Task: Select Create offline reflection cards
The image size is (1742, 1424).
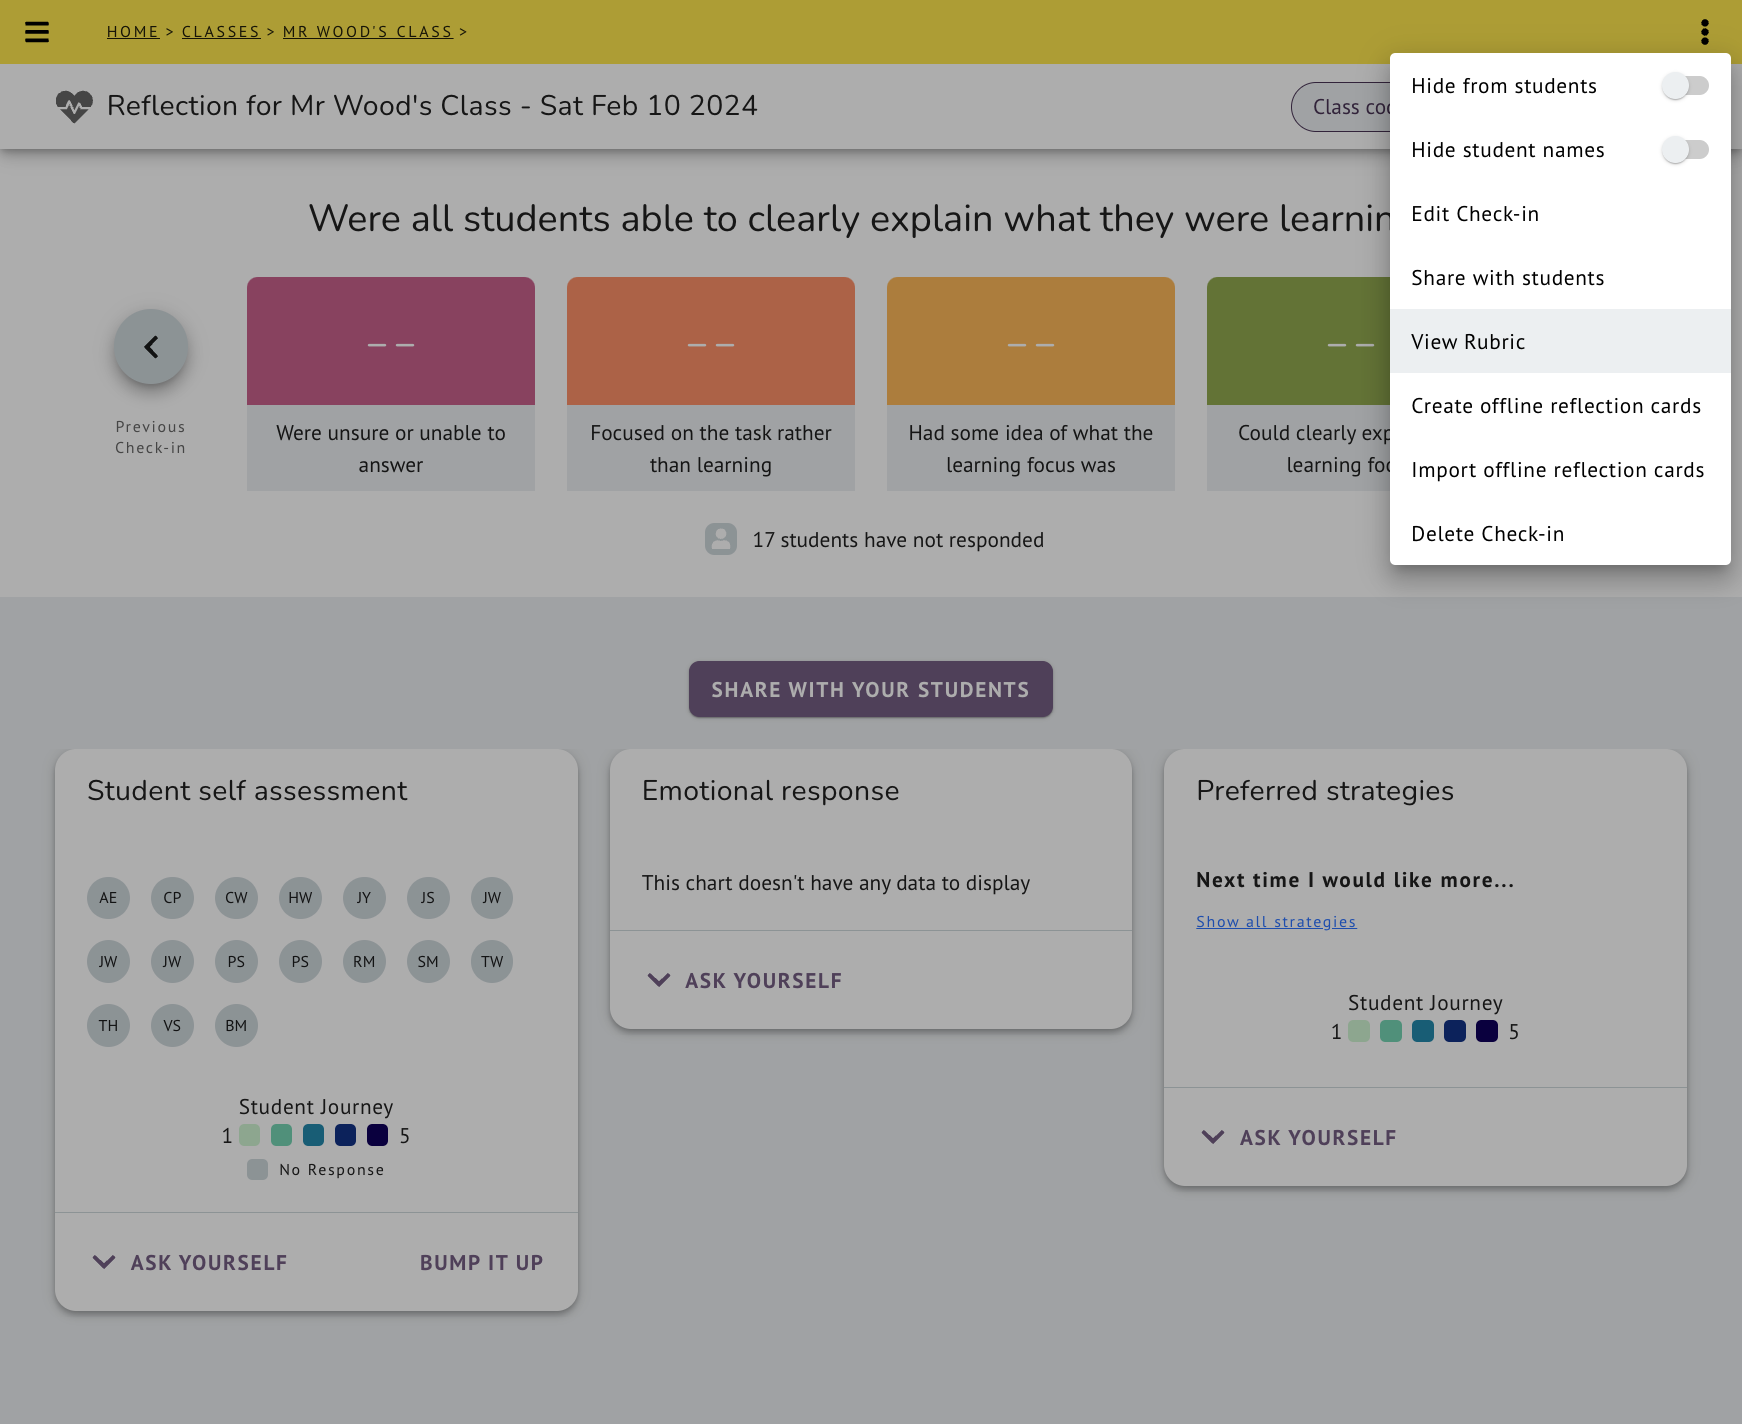Action: pos(1560,406)
